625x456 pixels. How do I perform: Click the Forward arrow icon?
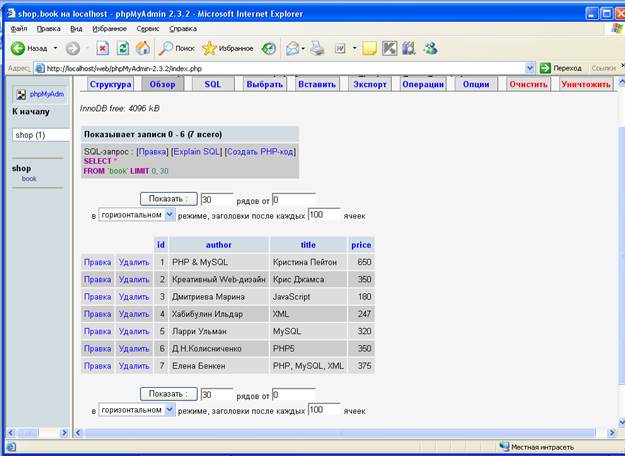[73, 48]
